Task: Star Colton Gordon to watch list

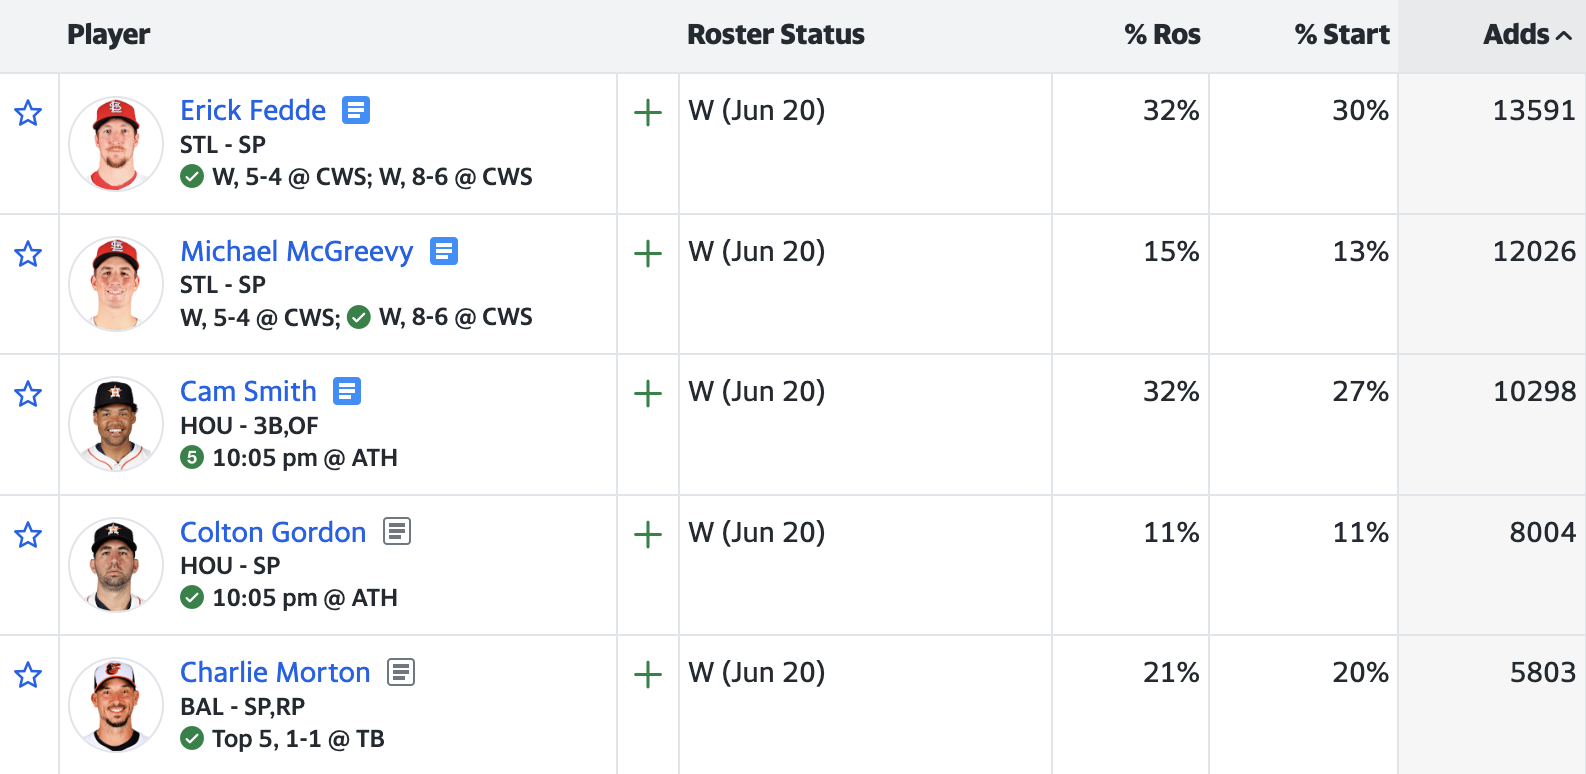Action: [x=28, y=535]
